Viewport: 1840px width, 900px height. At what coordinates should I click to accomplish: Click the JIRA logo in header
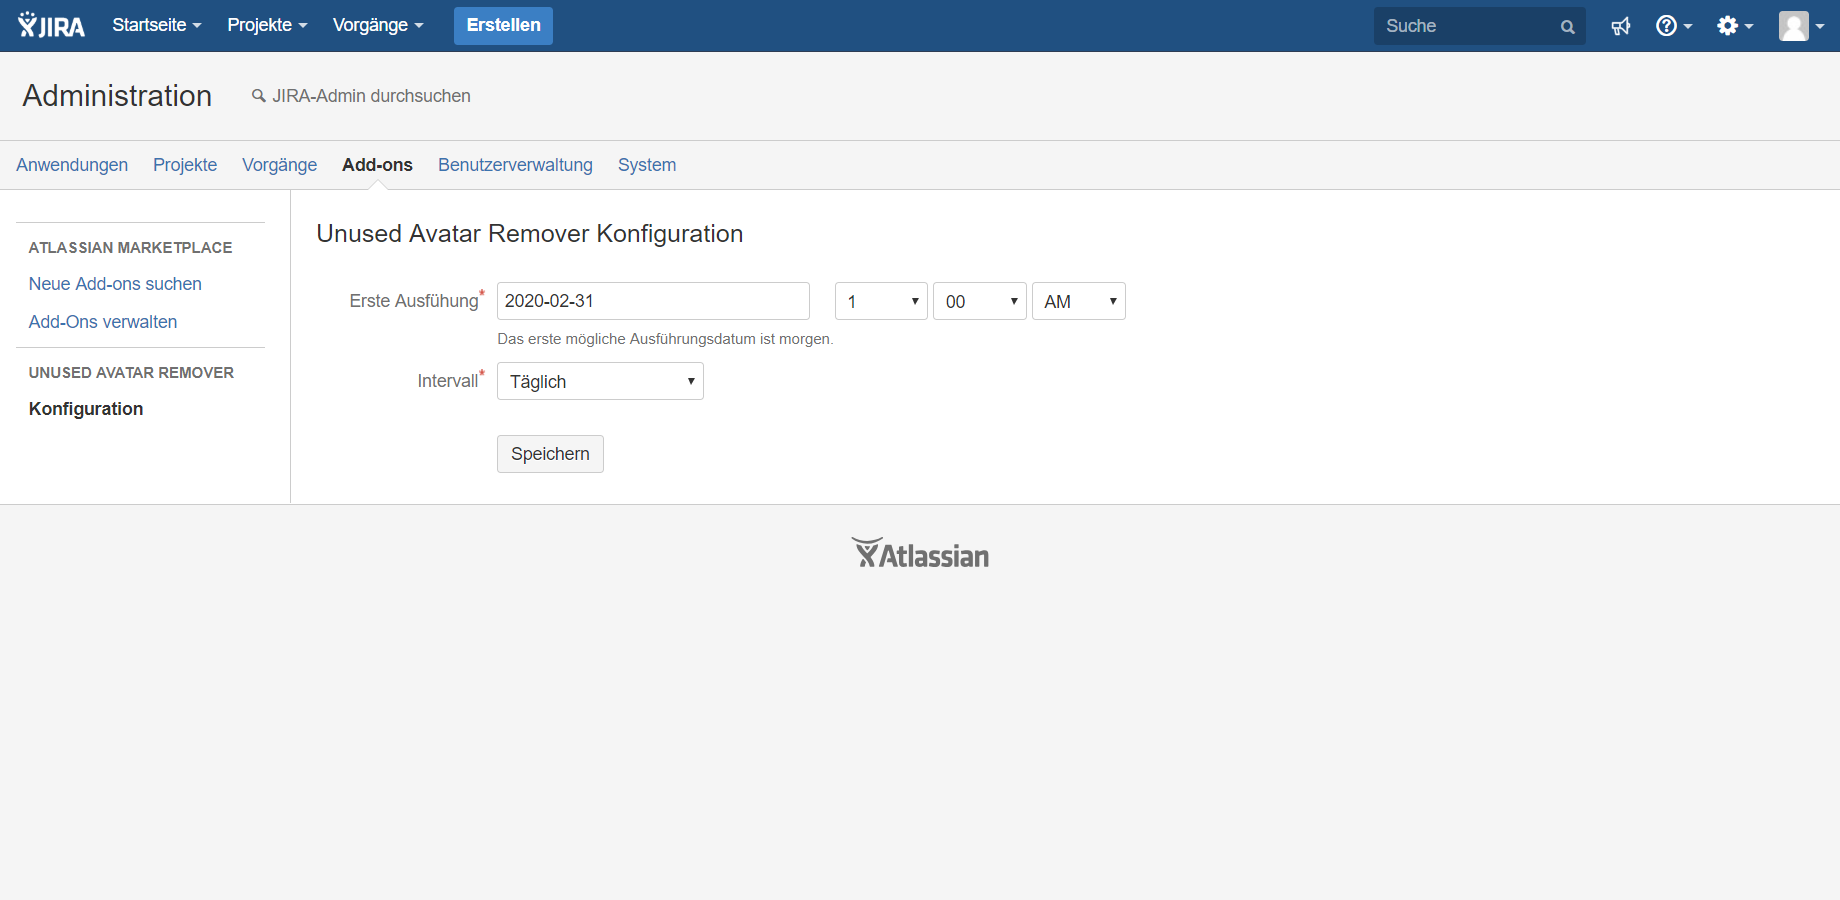[x=51, y=25]
